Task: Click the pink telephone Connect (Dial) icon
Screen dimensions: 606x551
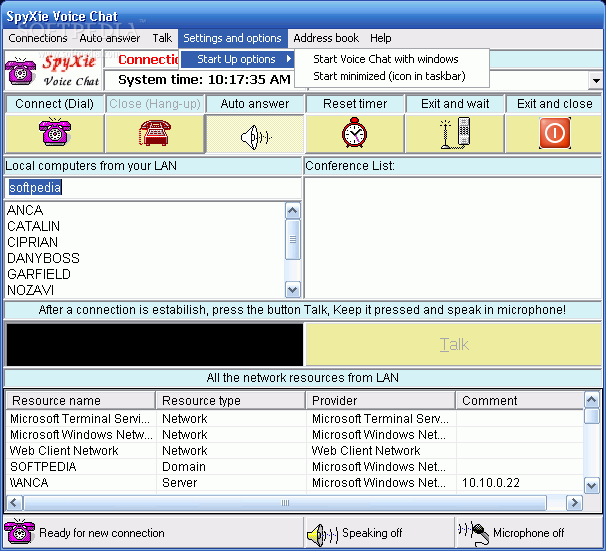Action: point(55,133)
